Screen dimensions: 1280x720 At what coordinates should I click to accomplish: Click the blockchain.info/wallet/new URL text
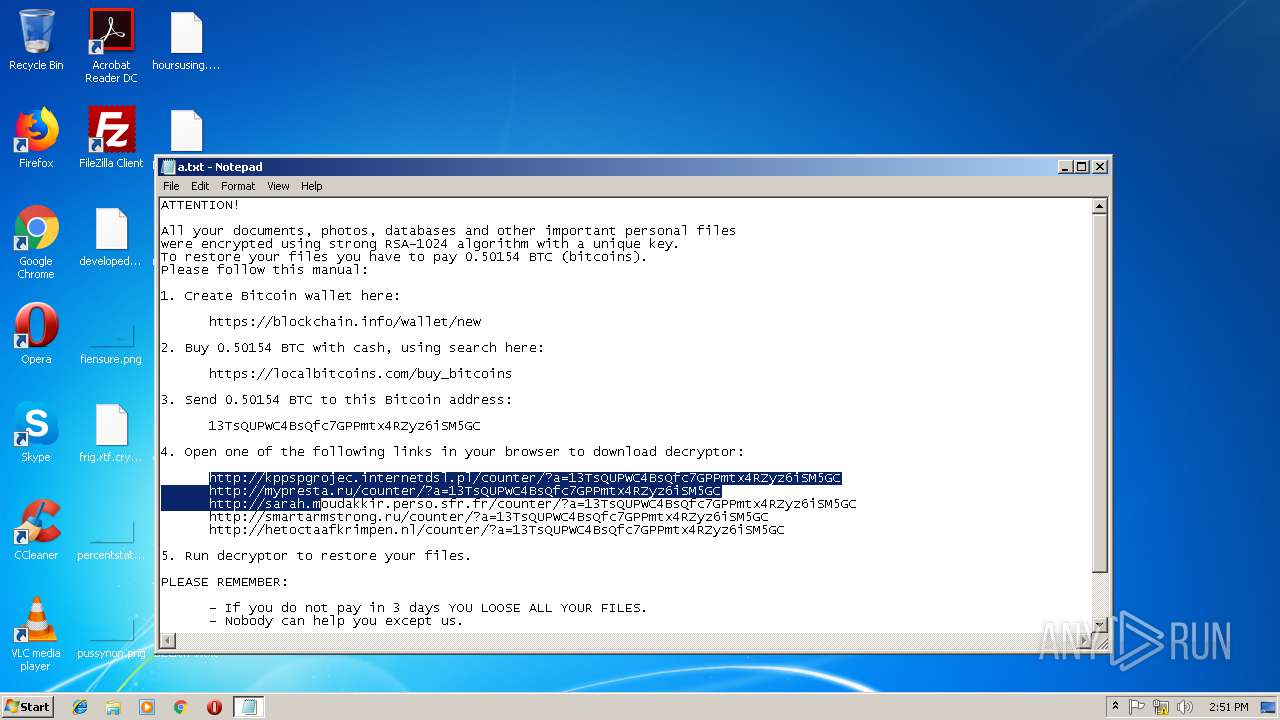(345, 322)
